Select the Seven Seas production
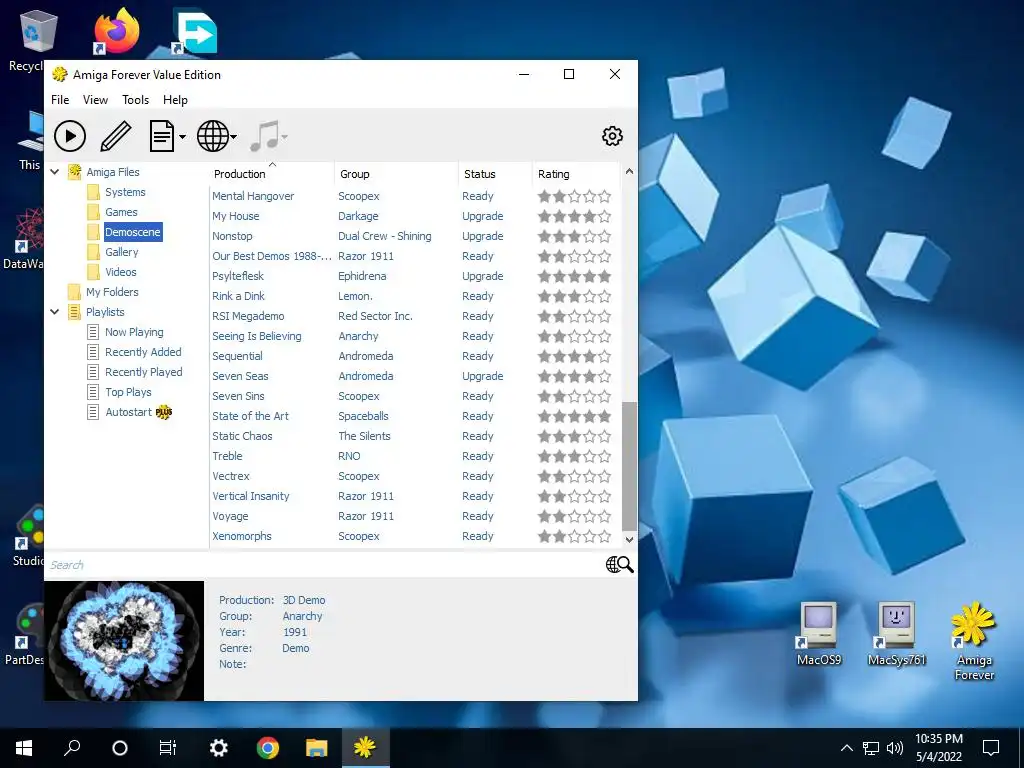The image size is (1024, 768). (x=240, y=376)
